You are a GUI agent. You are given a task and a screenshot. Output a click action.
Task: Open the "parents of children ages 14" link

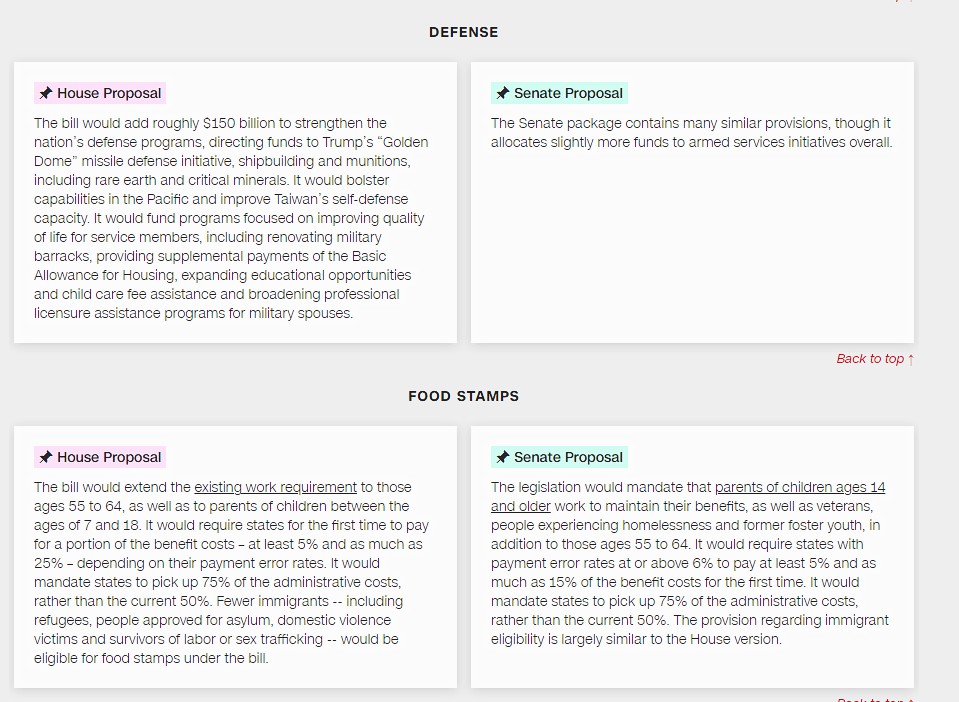(799, 488)
